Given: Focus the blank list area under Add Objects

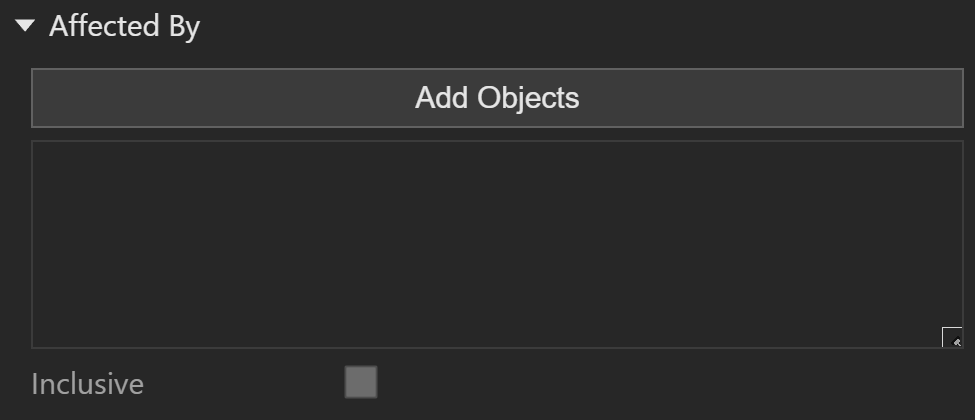Looking at the screenshot, I should tap(497, 244).
